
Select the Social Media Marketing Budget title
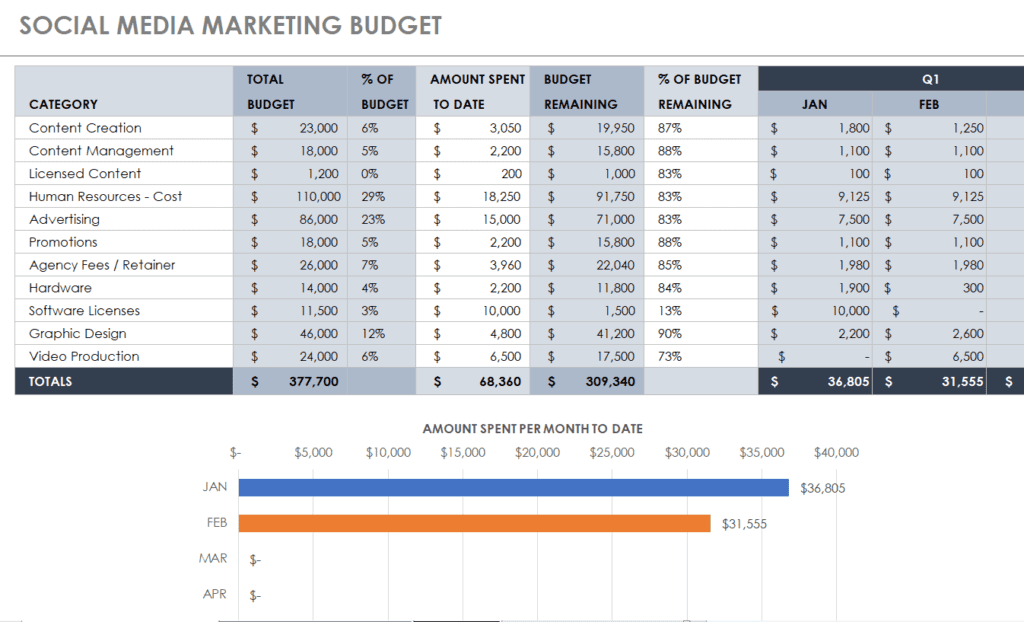click(231, 25)
